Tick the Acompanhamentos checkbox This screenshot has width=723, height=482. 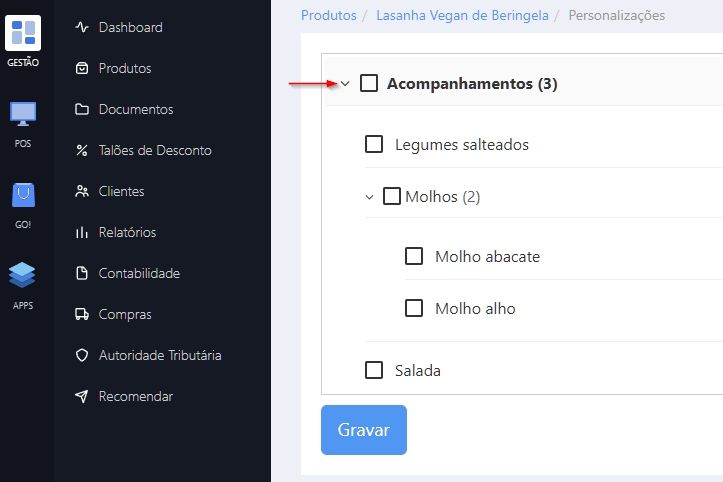tap(369, 83)
